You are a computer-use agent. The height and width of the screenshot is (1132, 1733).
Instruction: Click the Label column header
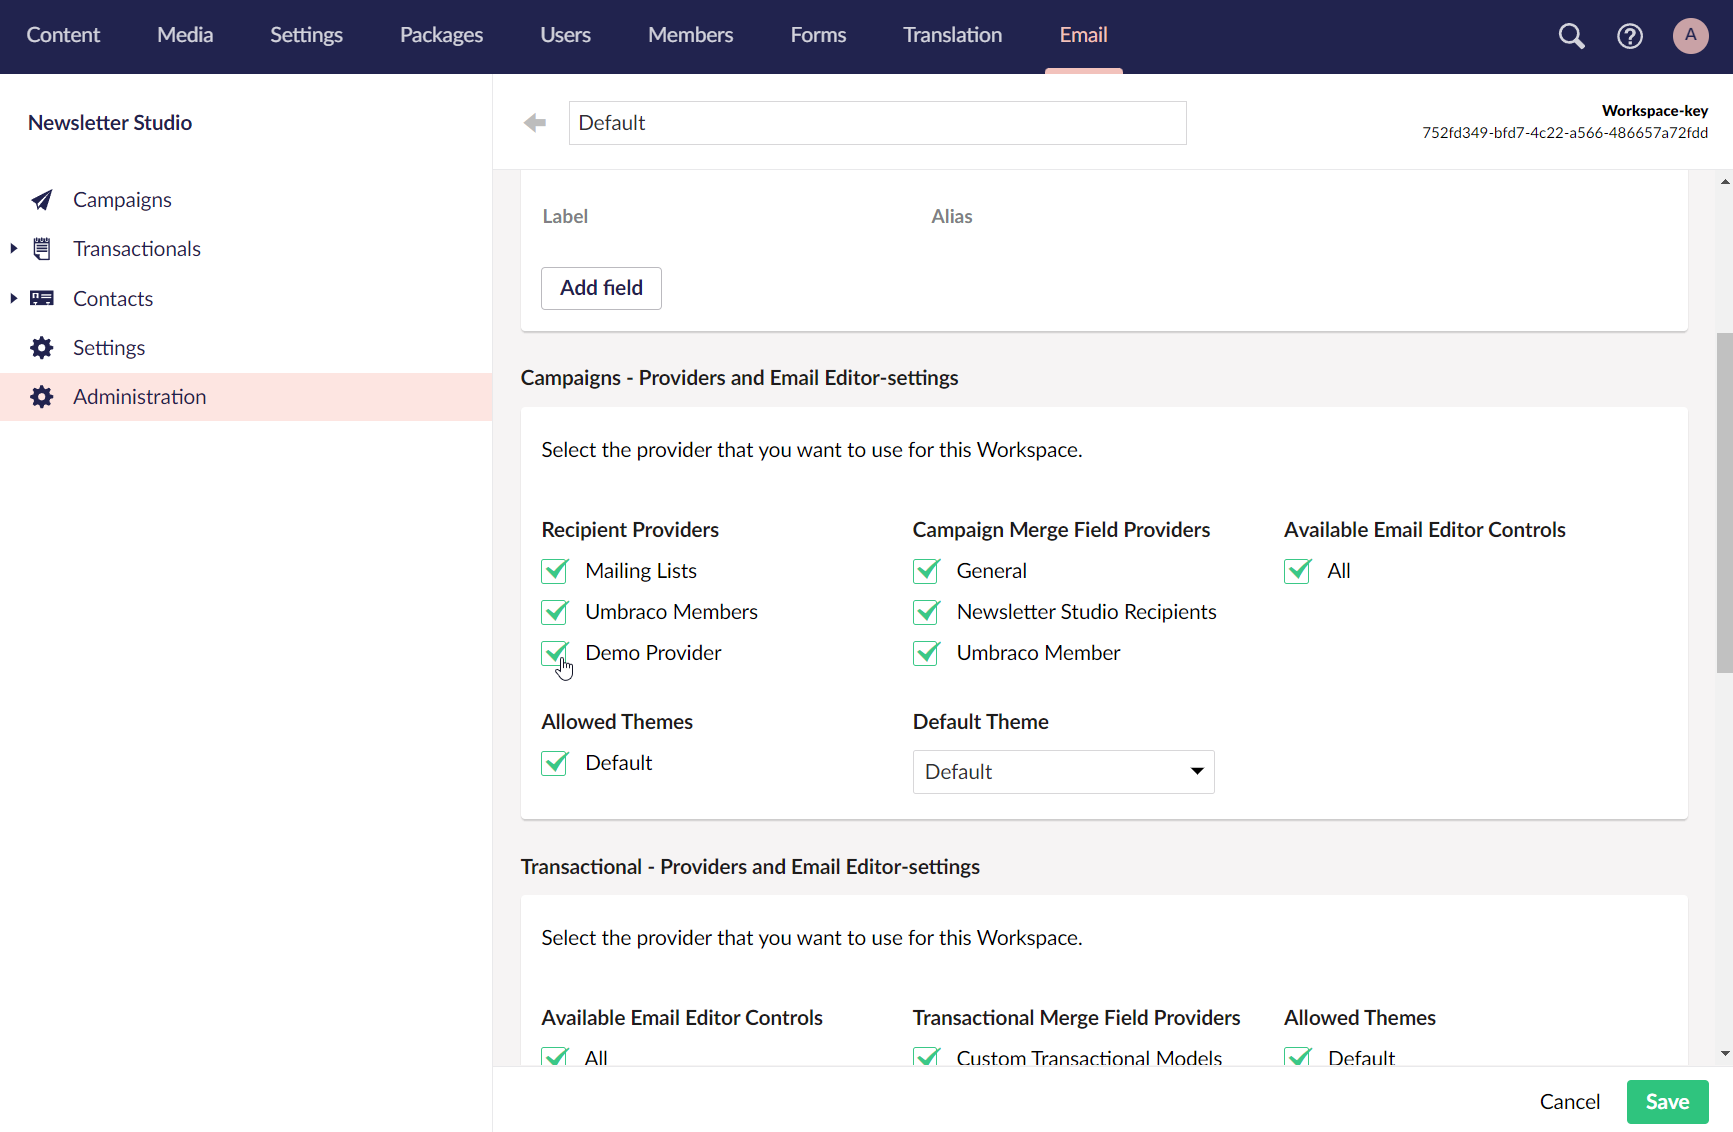coord(565,216)
